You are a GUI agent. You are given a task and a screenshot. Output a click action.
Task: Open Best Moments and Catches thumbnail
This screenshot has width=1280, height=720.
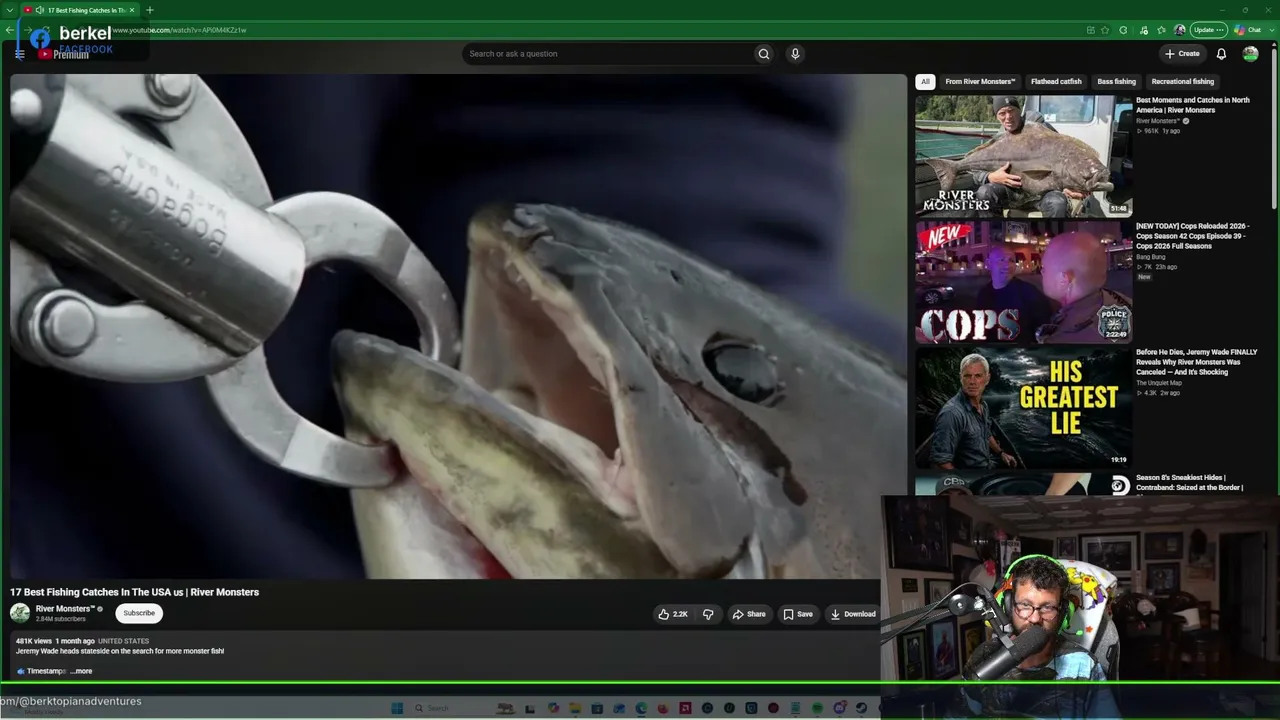1023,156
